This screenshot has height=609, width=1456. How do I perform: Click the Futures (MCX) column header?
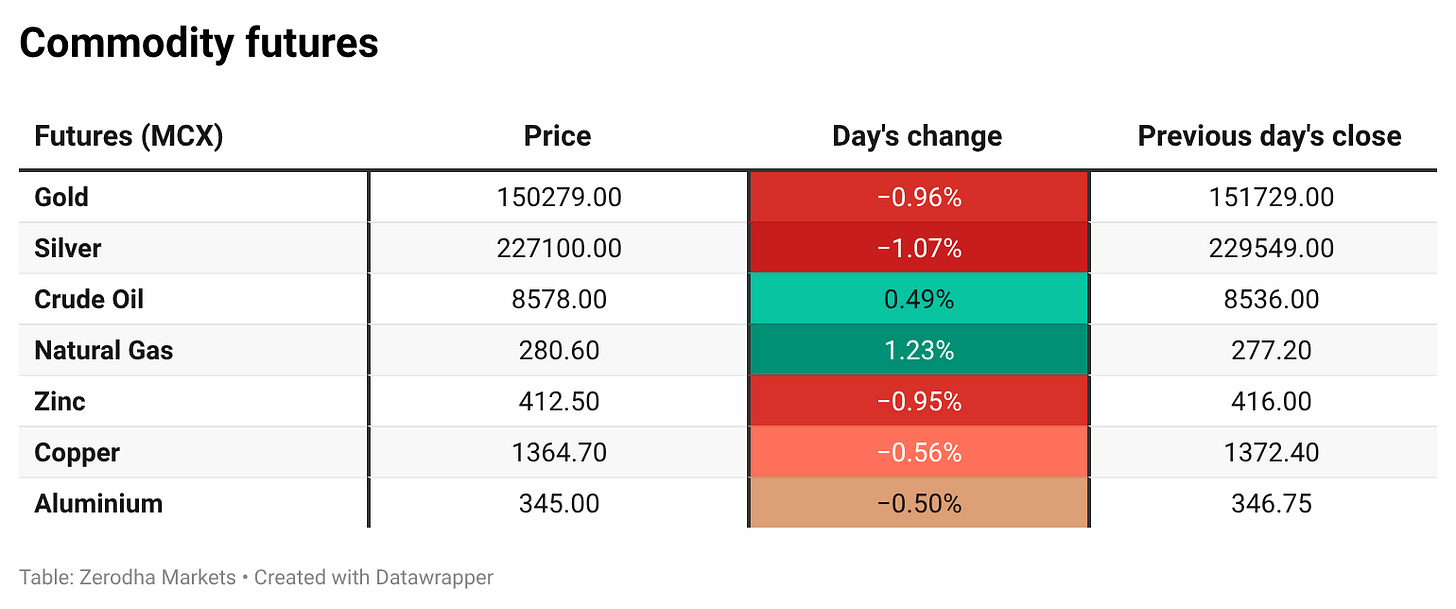point(128,136)
